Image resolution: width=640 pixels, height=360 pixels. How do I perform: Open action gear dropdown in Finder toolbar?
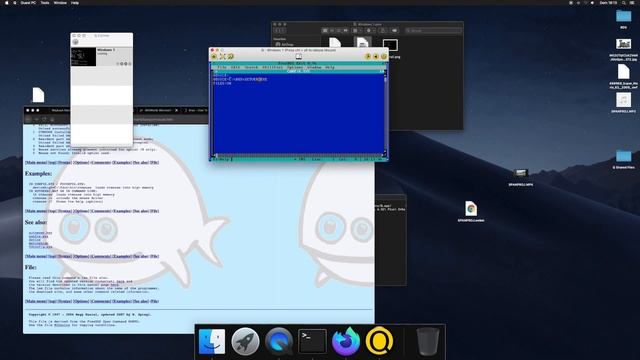tap(370, 31)
